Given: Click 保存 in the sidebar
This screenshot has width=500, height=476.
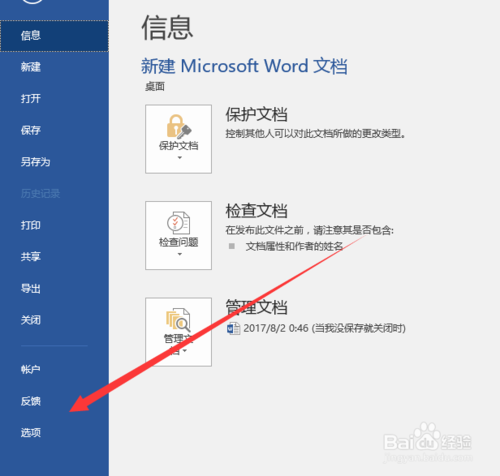Looking at the screenshot, I should tap(54, 130).
